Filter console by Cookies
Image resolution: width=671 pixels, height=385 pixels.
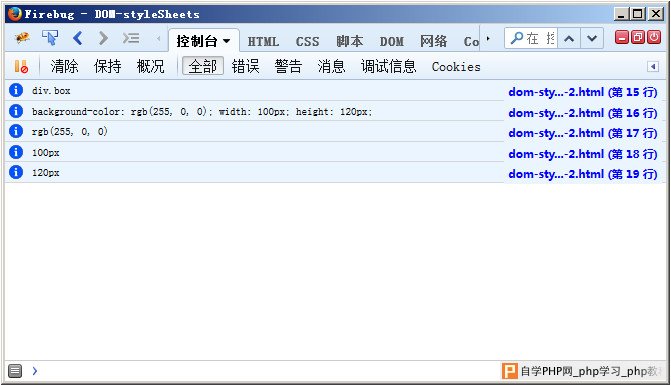tap(456, 67)
